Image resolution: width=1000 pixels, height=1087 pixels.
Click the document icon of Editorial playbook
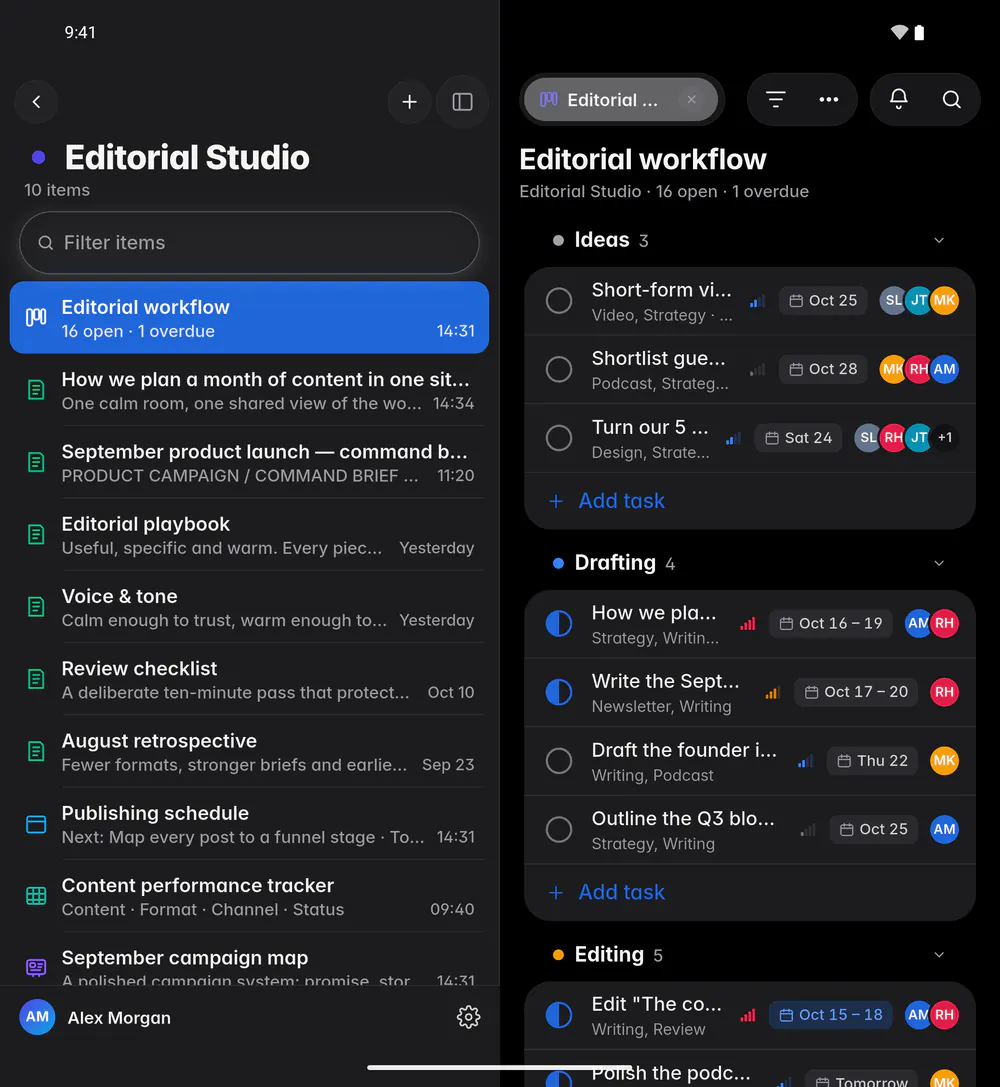[x=36, y=534]
